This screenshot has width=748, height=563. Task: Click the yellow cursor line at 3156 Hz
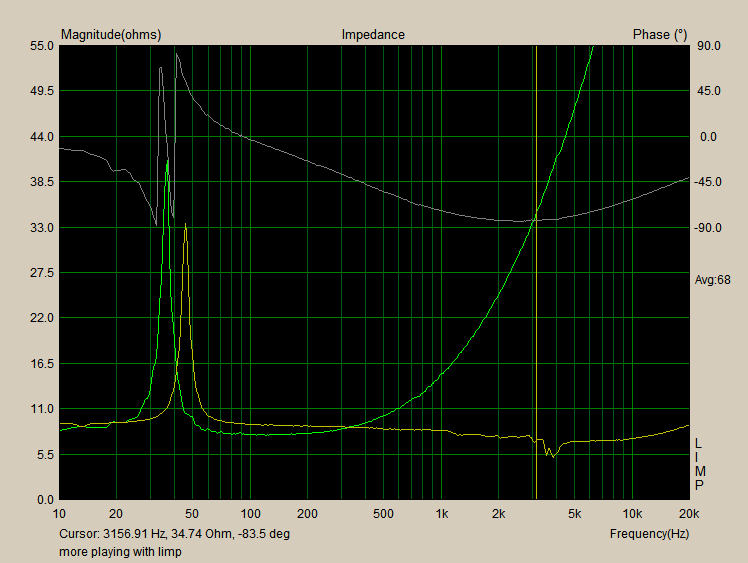coord(536,272)
